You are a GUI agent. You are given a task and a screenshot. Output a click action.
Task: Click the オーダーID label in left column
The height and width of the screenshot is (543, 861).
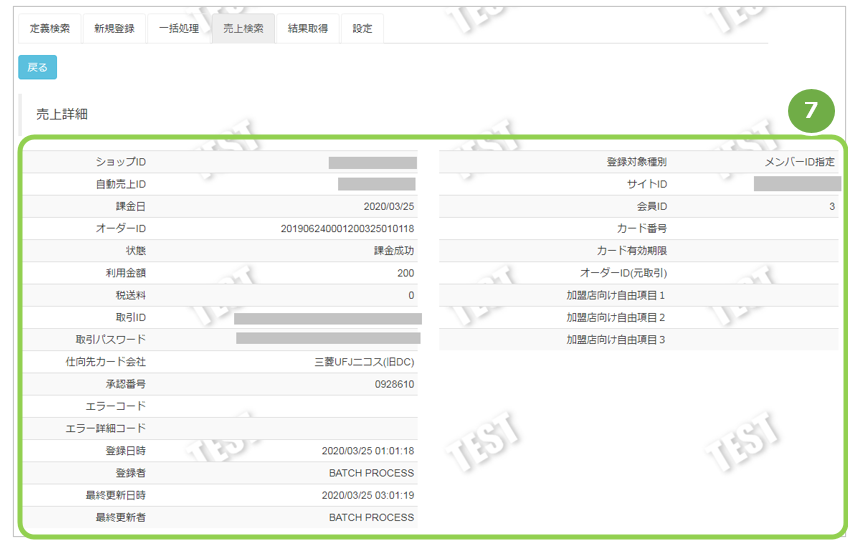pyautogui.click(x=121, y=228)
